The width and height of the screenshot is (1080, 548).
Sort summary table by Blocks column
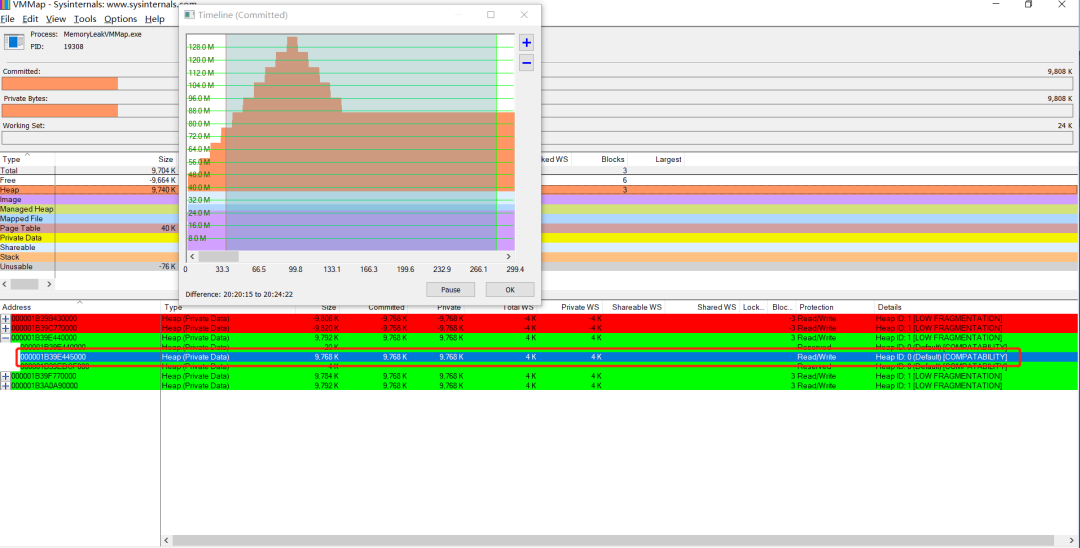click(x=599, y=159)
